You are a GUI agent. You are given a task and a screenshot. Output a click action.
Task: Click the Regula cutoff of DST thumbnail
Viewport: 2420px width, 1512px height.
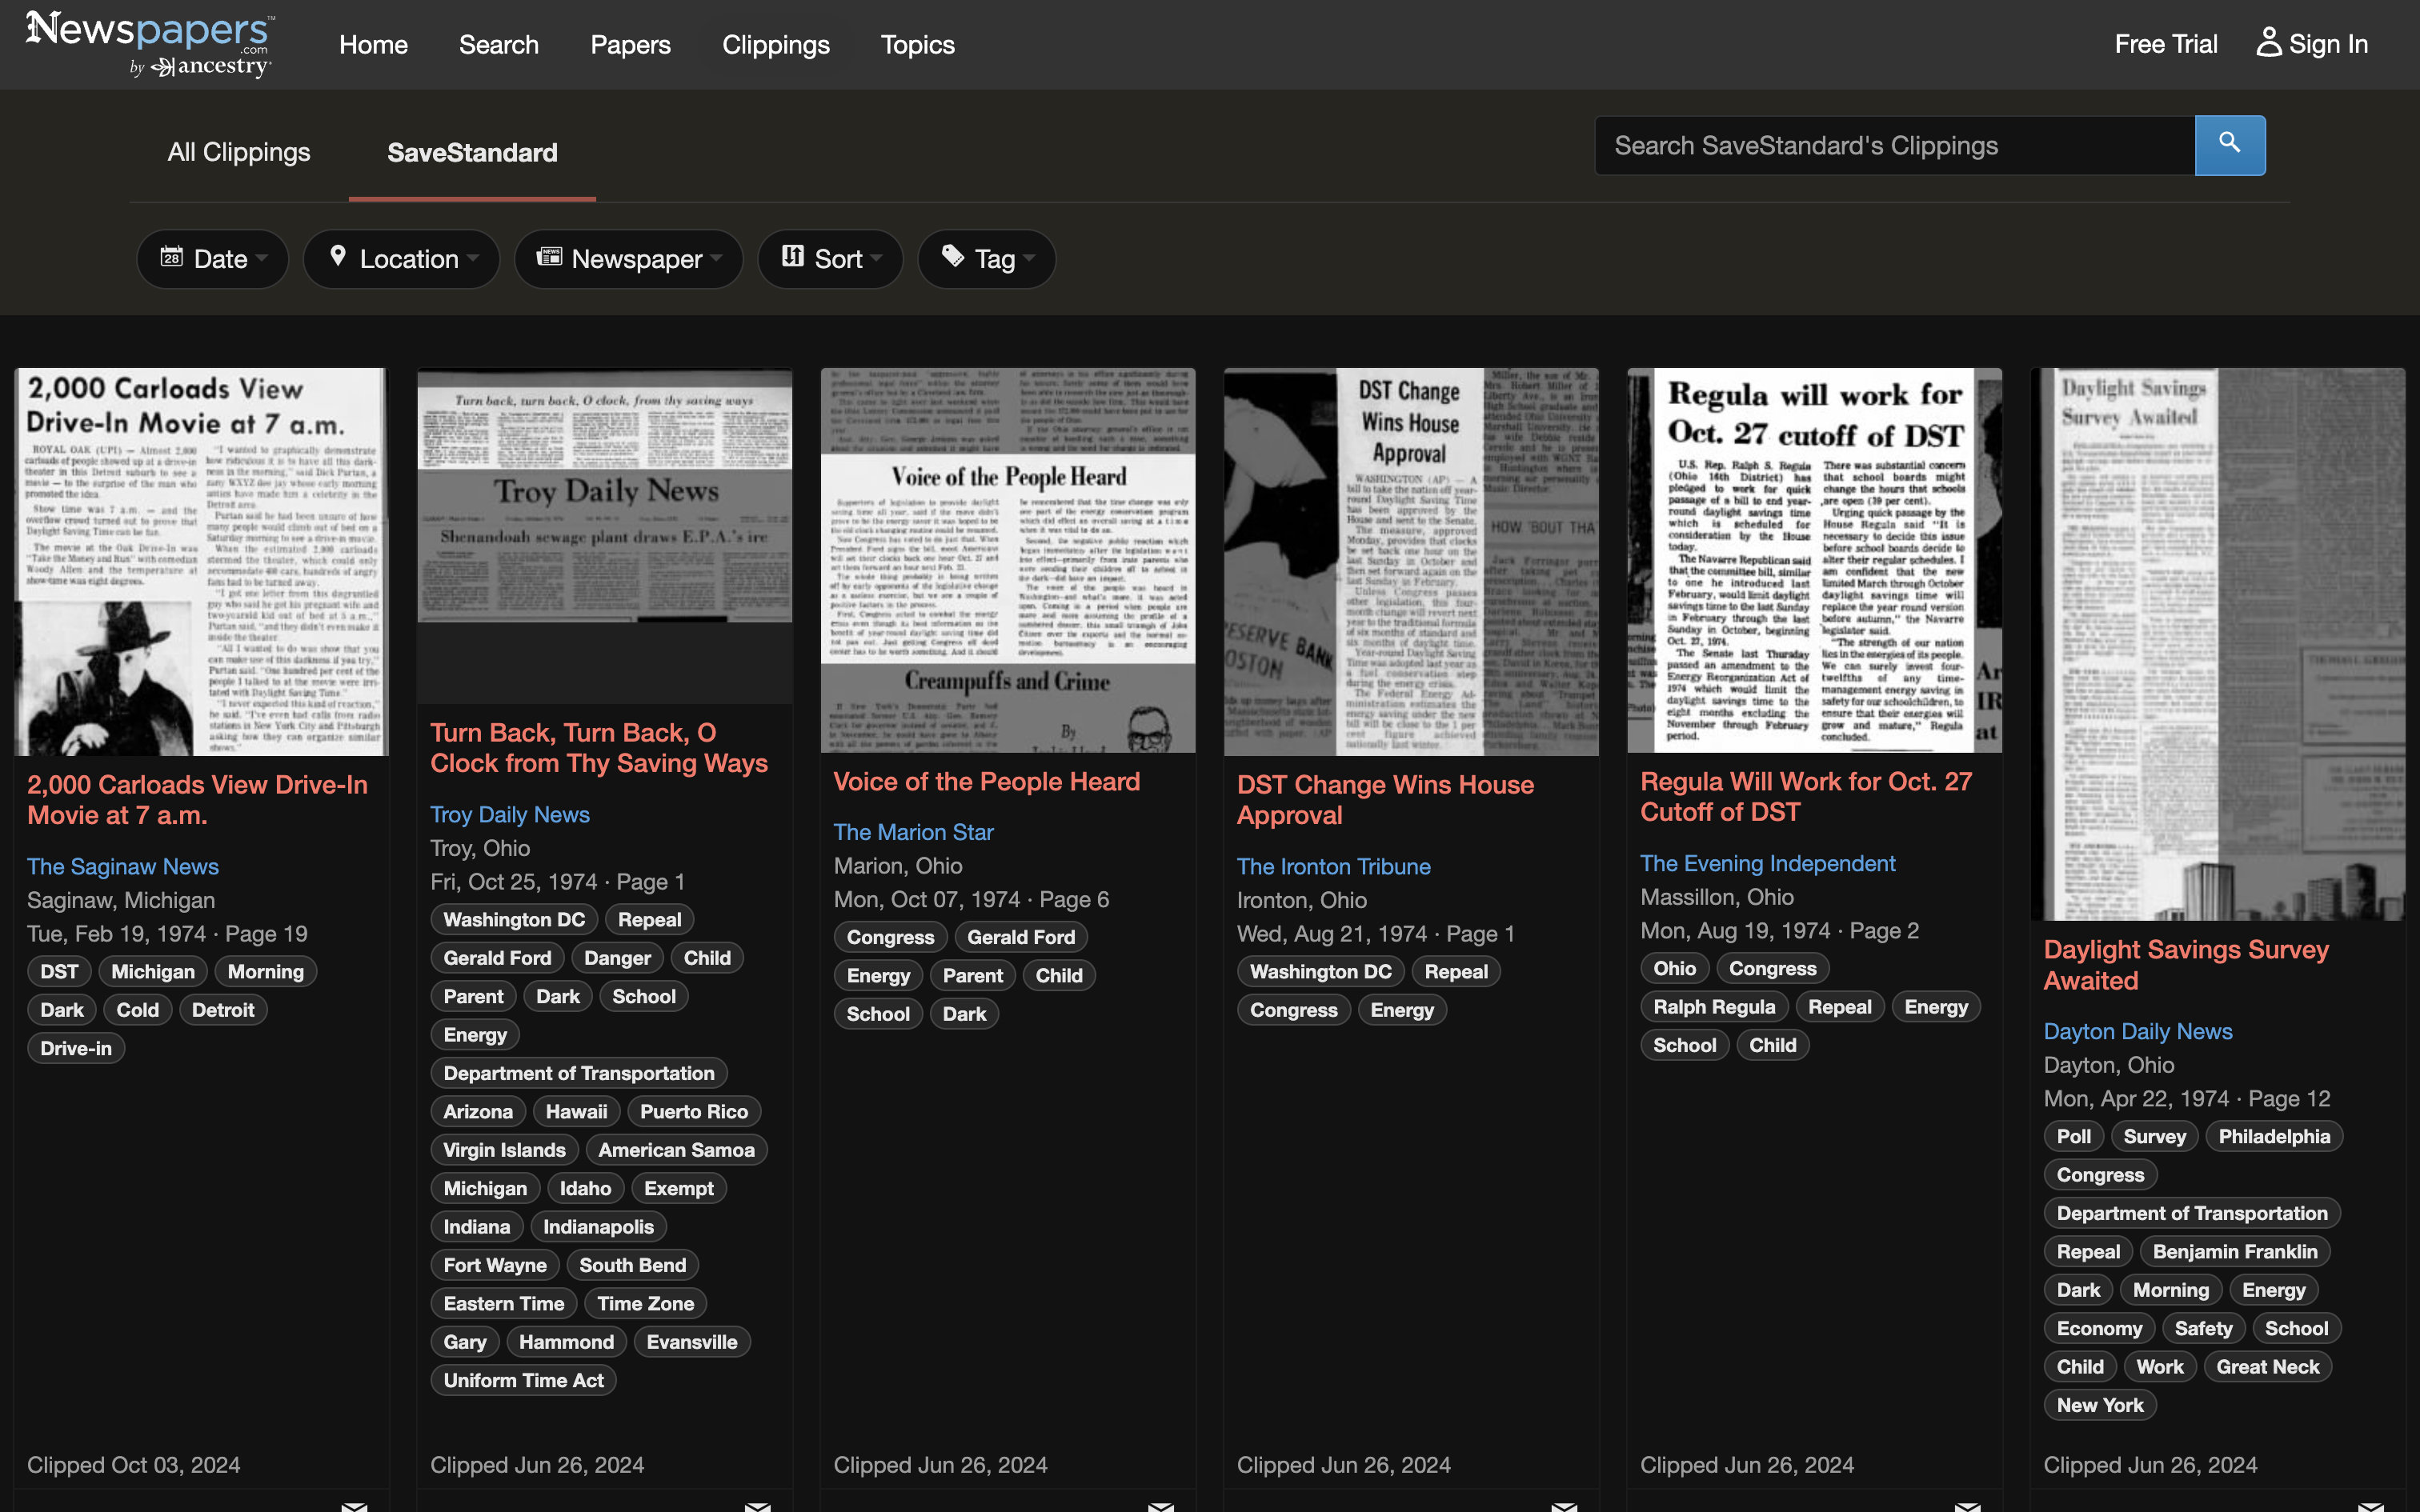pos(1814,560)
